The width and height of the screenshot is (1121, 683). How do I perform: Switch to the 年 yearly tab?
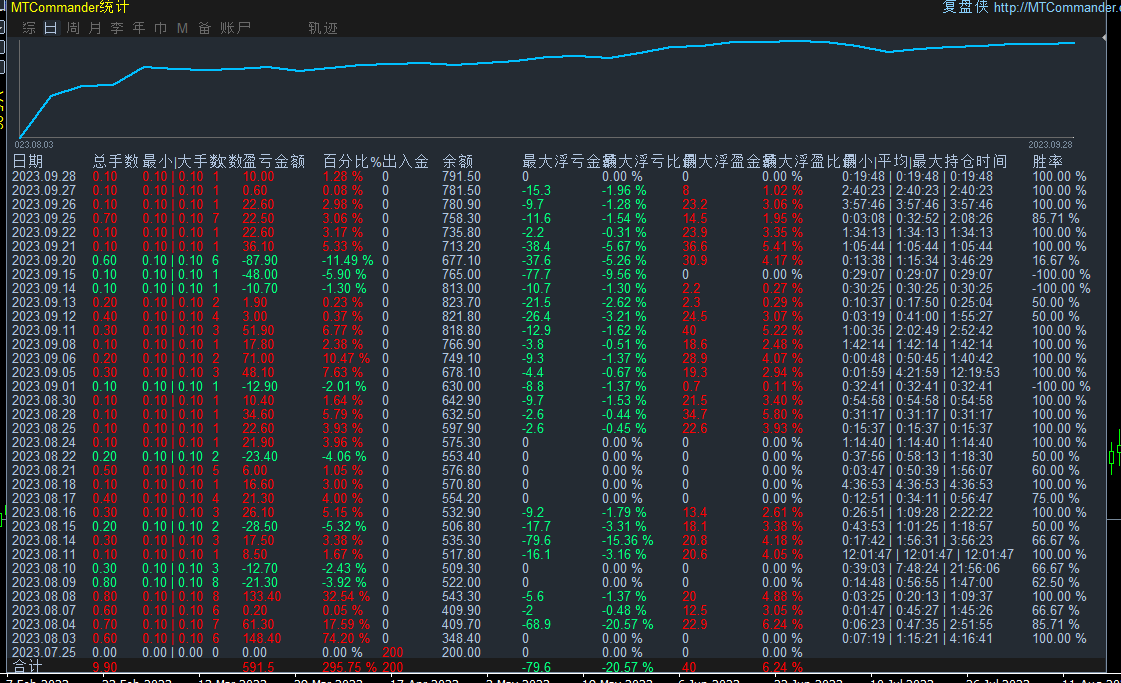(139, 28)
